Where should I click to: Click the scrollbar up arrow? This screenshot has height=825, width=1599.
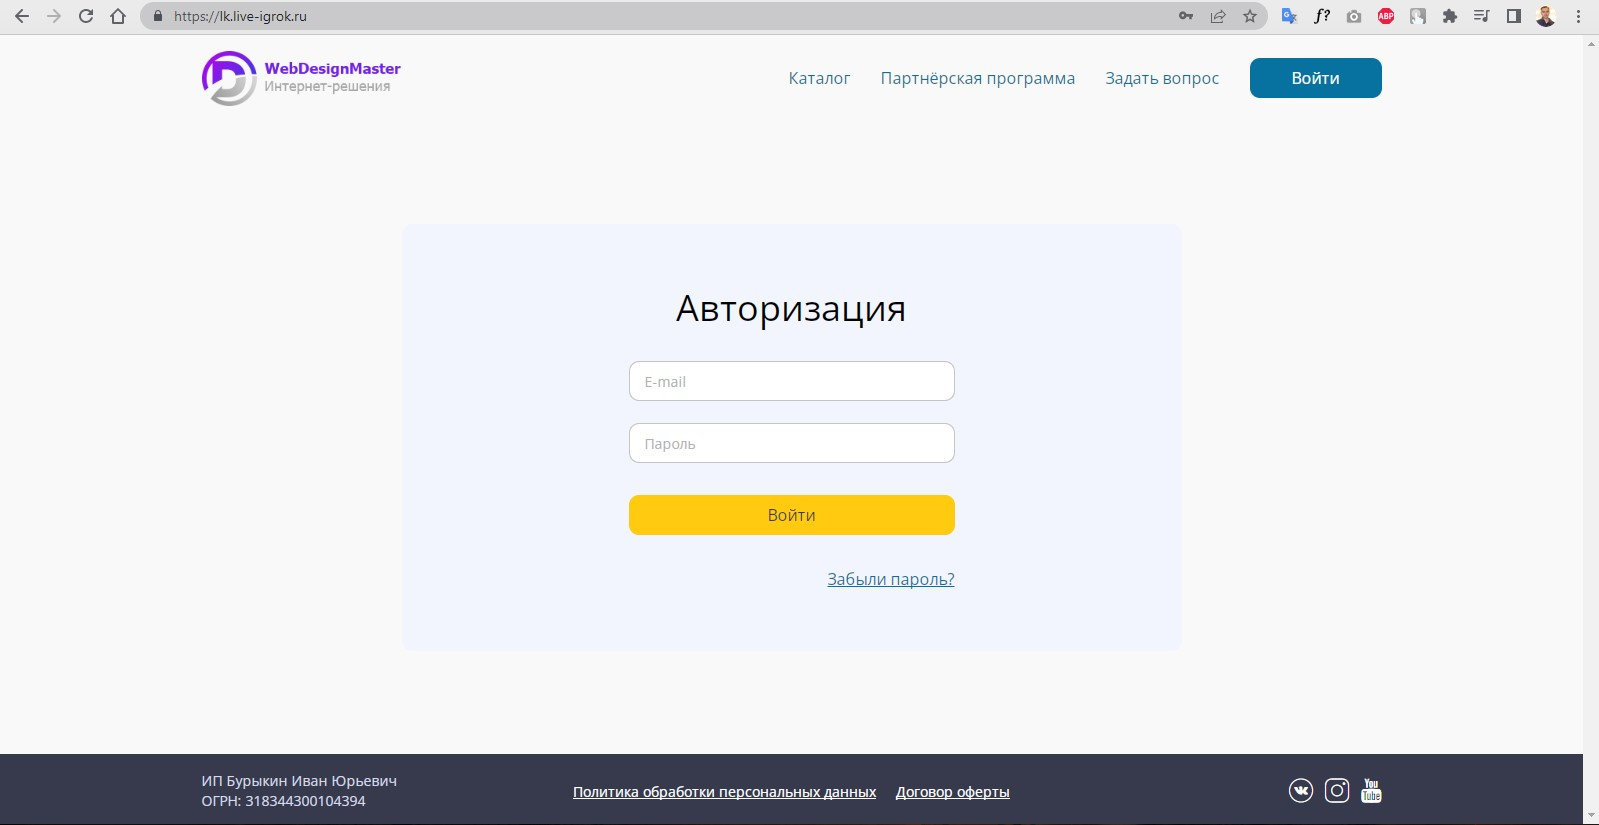click(1591, 44)
